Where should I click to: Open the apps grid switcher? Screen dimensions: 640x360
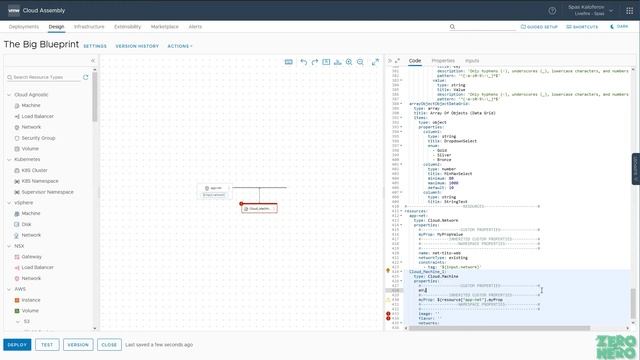(x=629, y=11)
